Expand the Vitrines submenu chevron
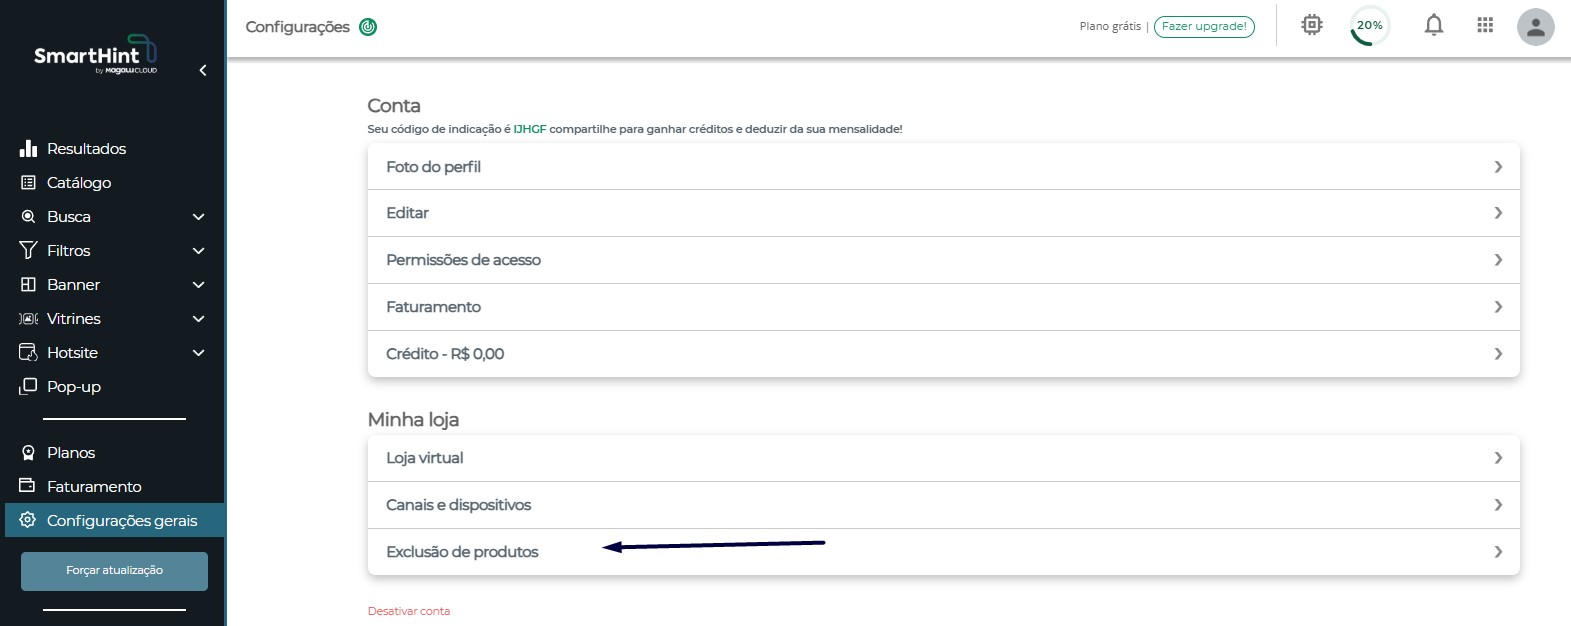The image size is (1571, 626). tap(198, 319)
